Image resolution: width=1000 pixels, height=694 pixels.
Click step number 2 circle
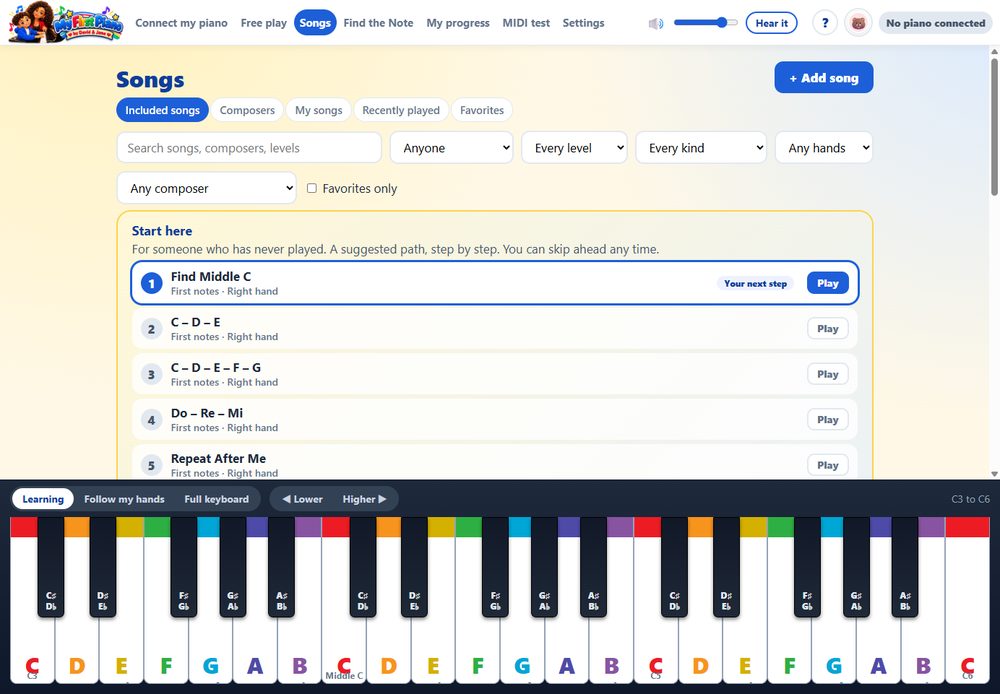coord(151,329)
